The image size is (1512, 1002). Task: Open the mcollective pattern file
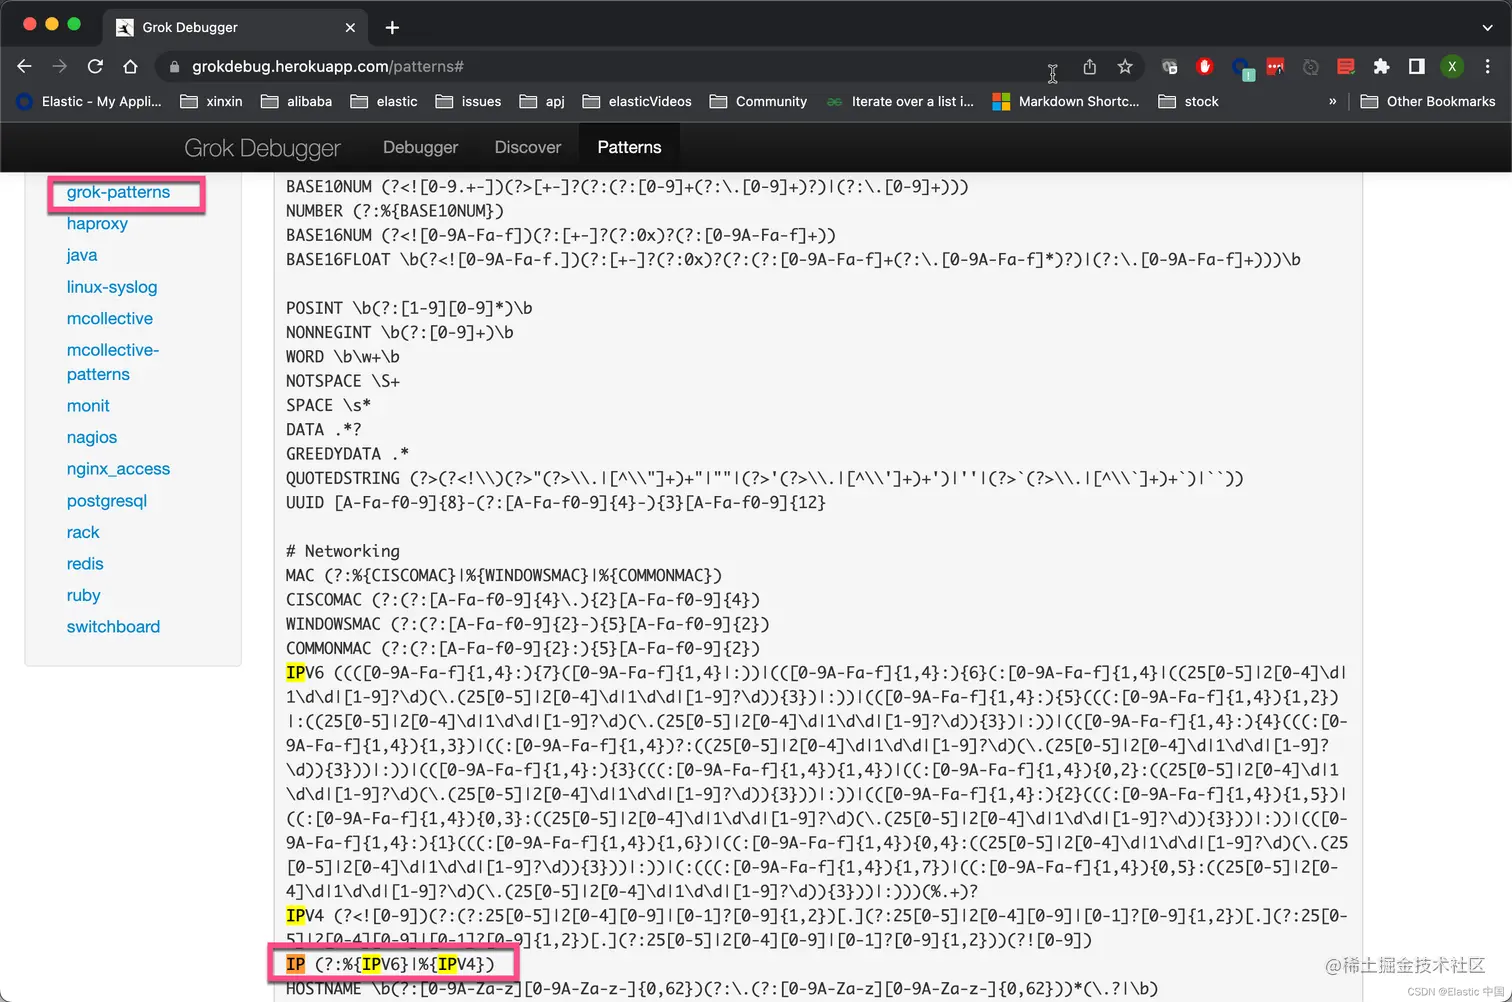pos(110,318)
